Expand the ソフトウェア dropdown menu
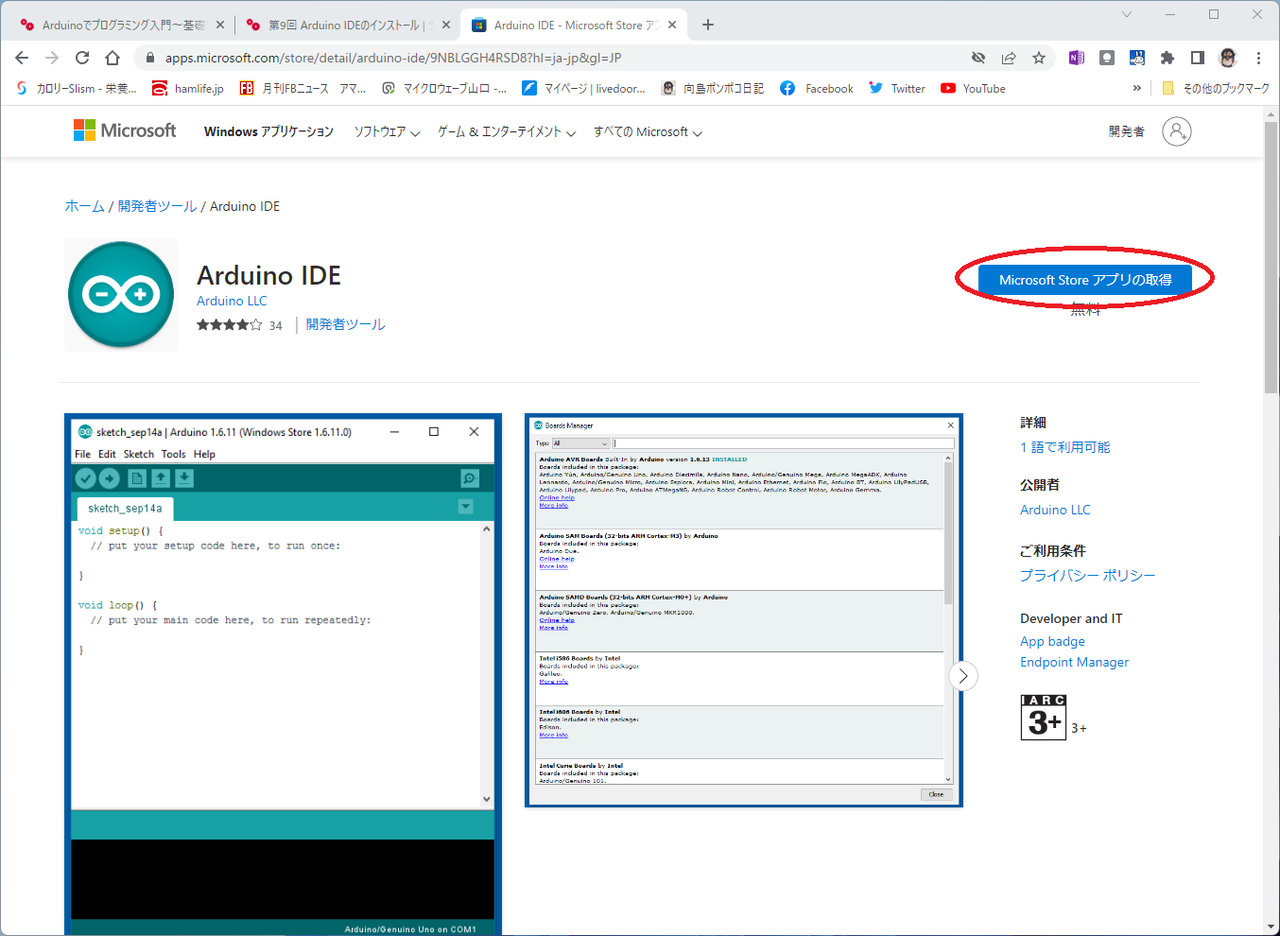This screenshot has height=936, width=1280. coord(387,132)
